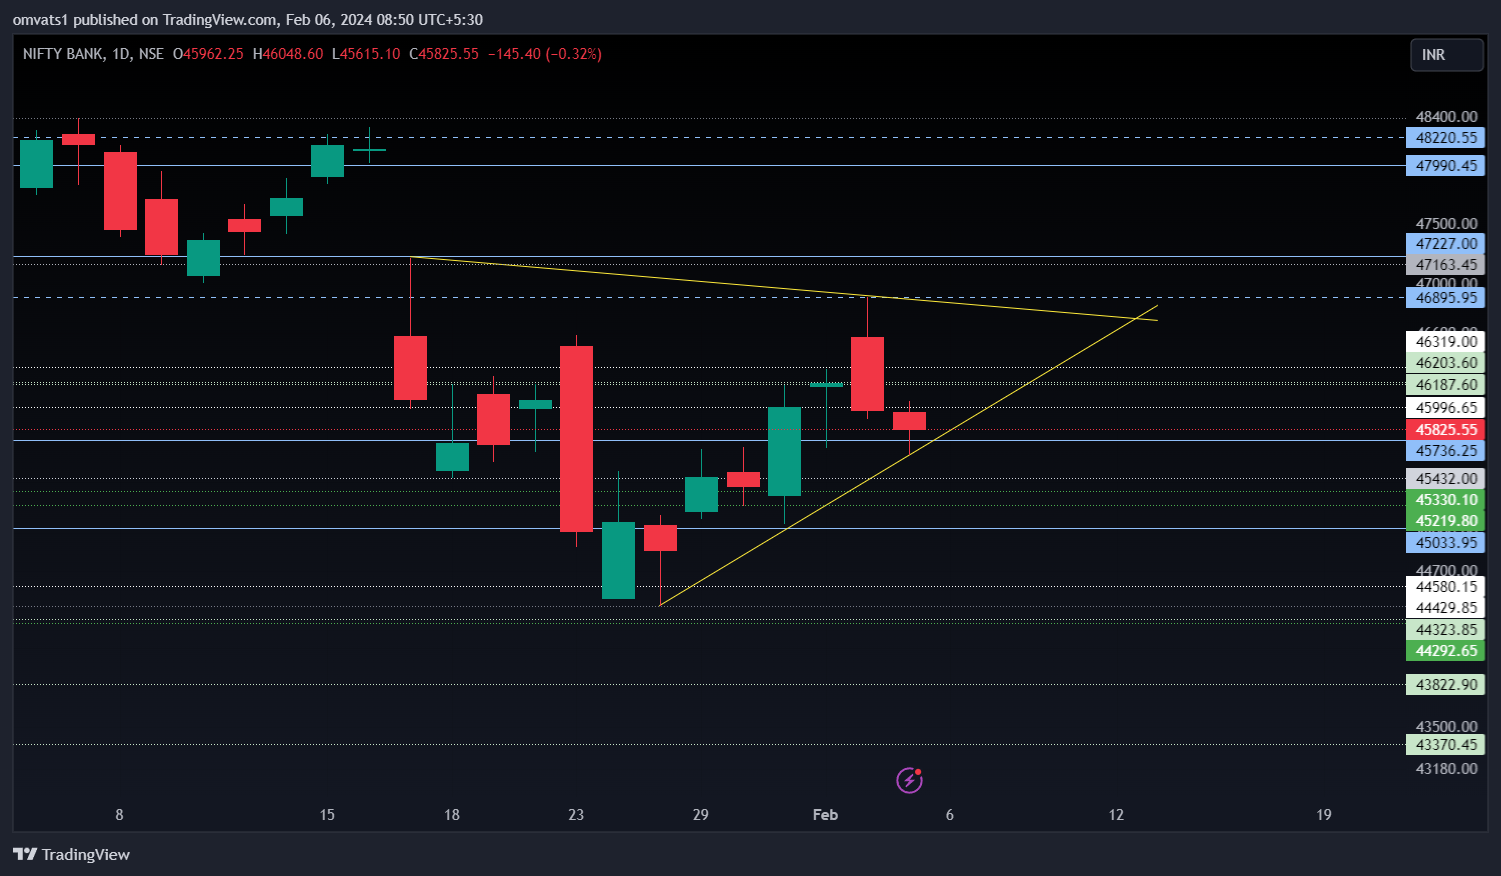1501x876 pixels.
Task: Click the large red candle above date 23
Action: 576,438
